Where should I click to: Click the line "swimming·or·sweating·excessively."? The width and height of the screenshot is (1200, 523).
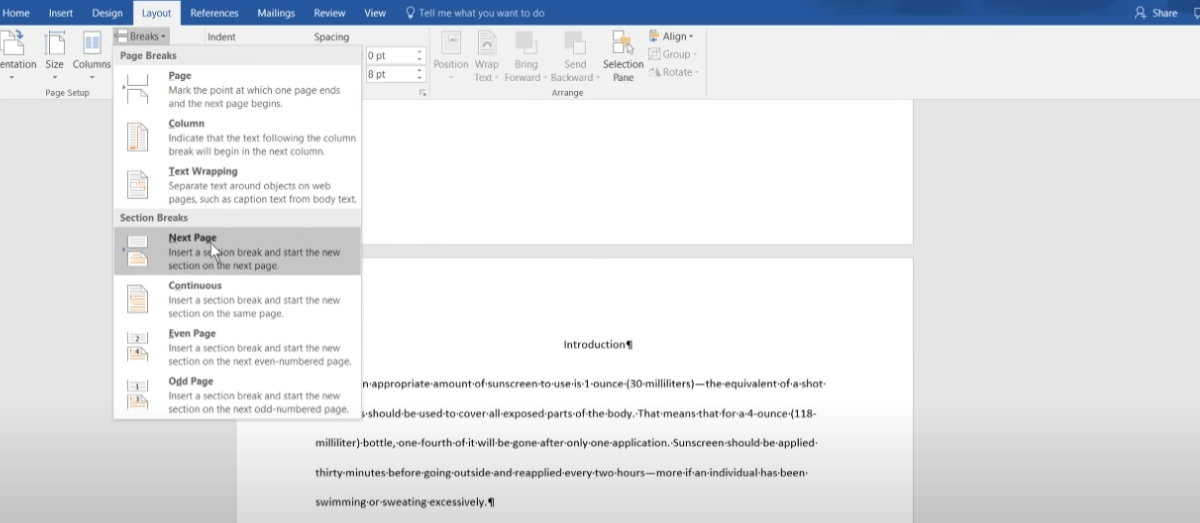tap(404, 502)
